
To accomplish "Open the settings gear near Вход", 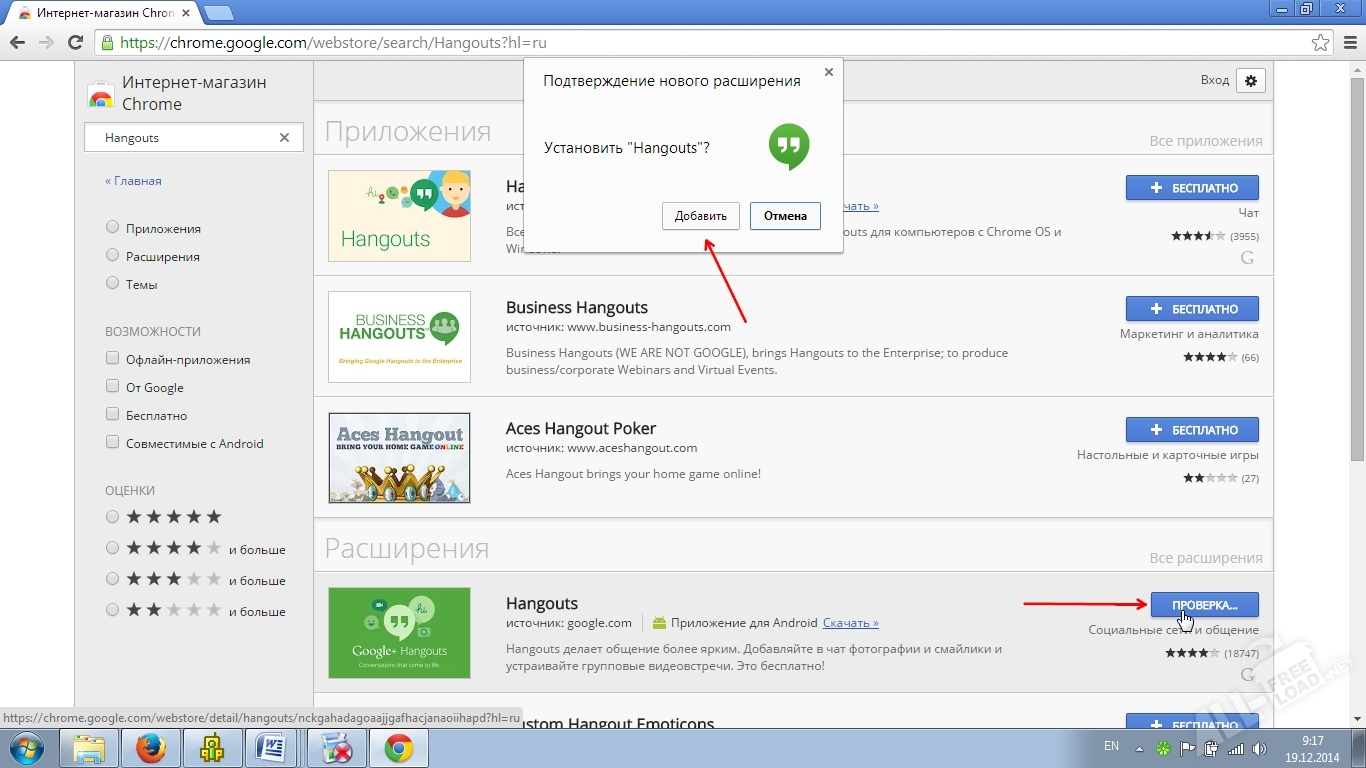I will click(1251, 80).
